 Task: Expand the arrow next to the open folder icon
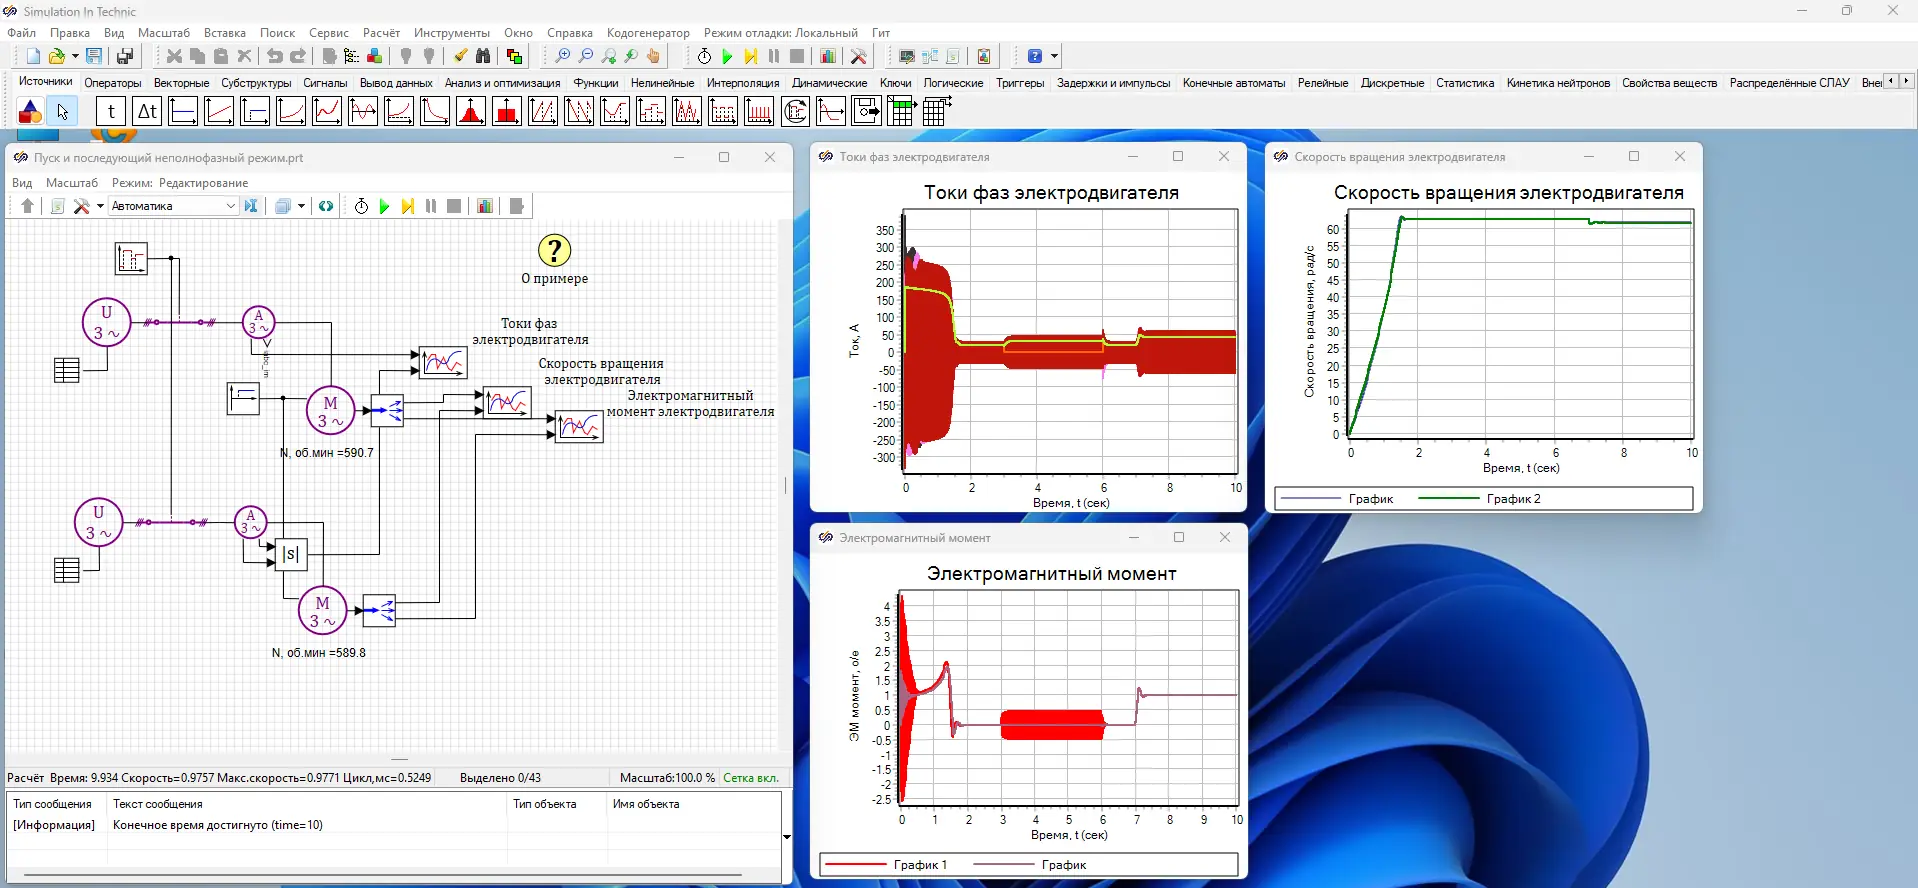[75, 56]
